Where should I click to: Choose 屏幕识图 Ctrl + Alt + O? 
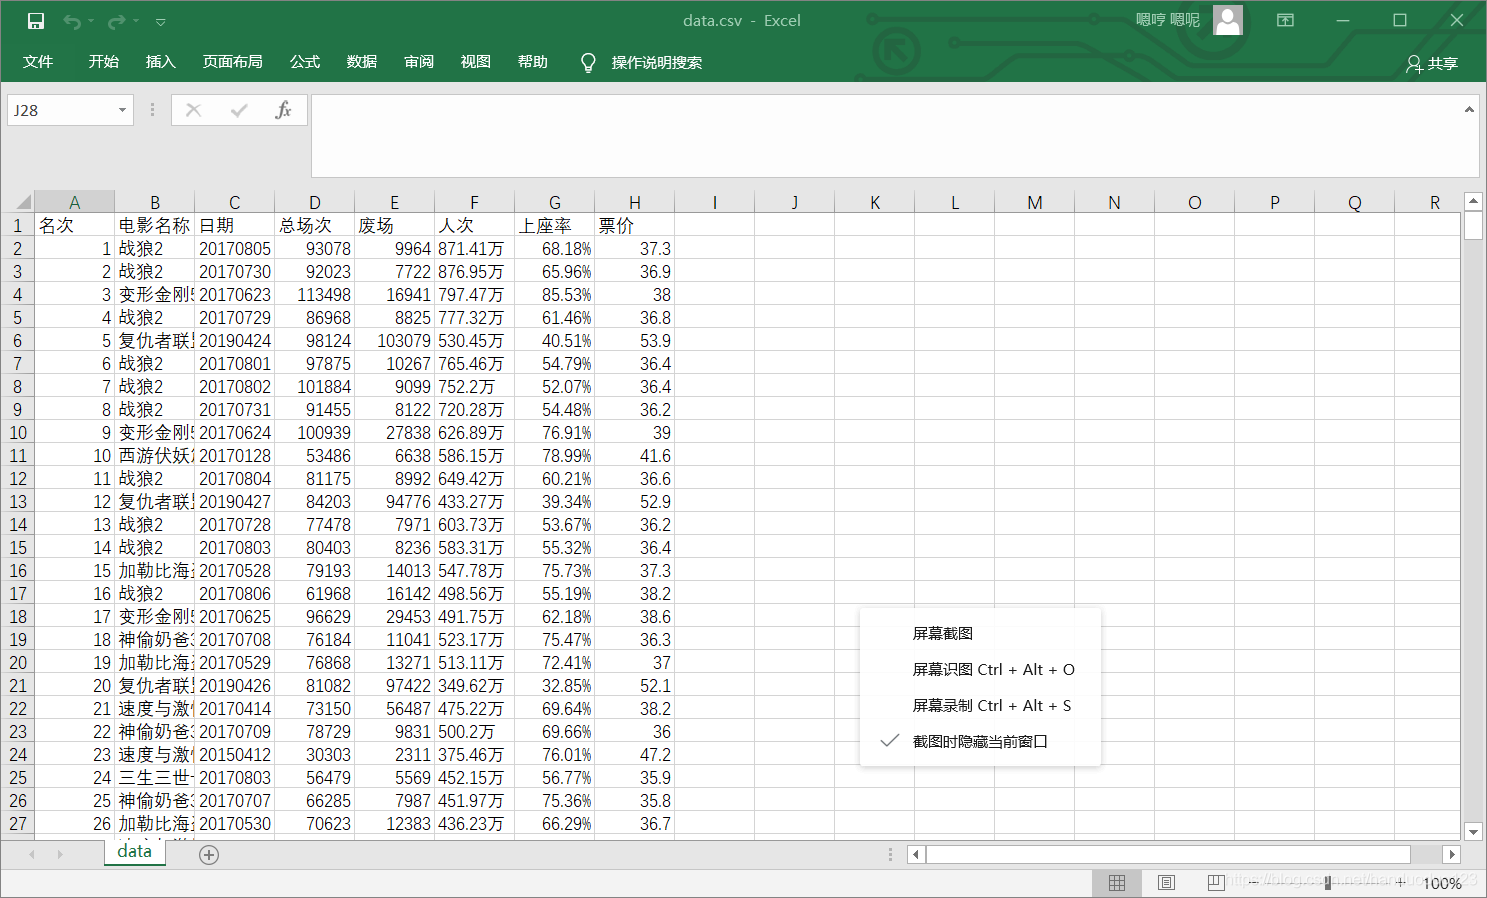pos(980,669)
